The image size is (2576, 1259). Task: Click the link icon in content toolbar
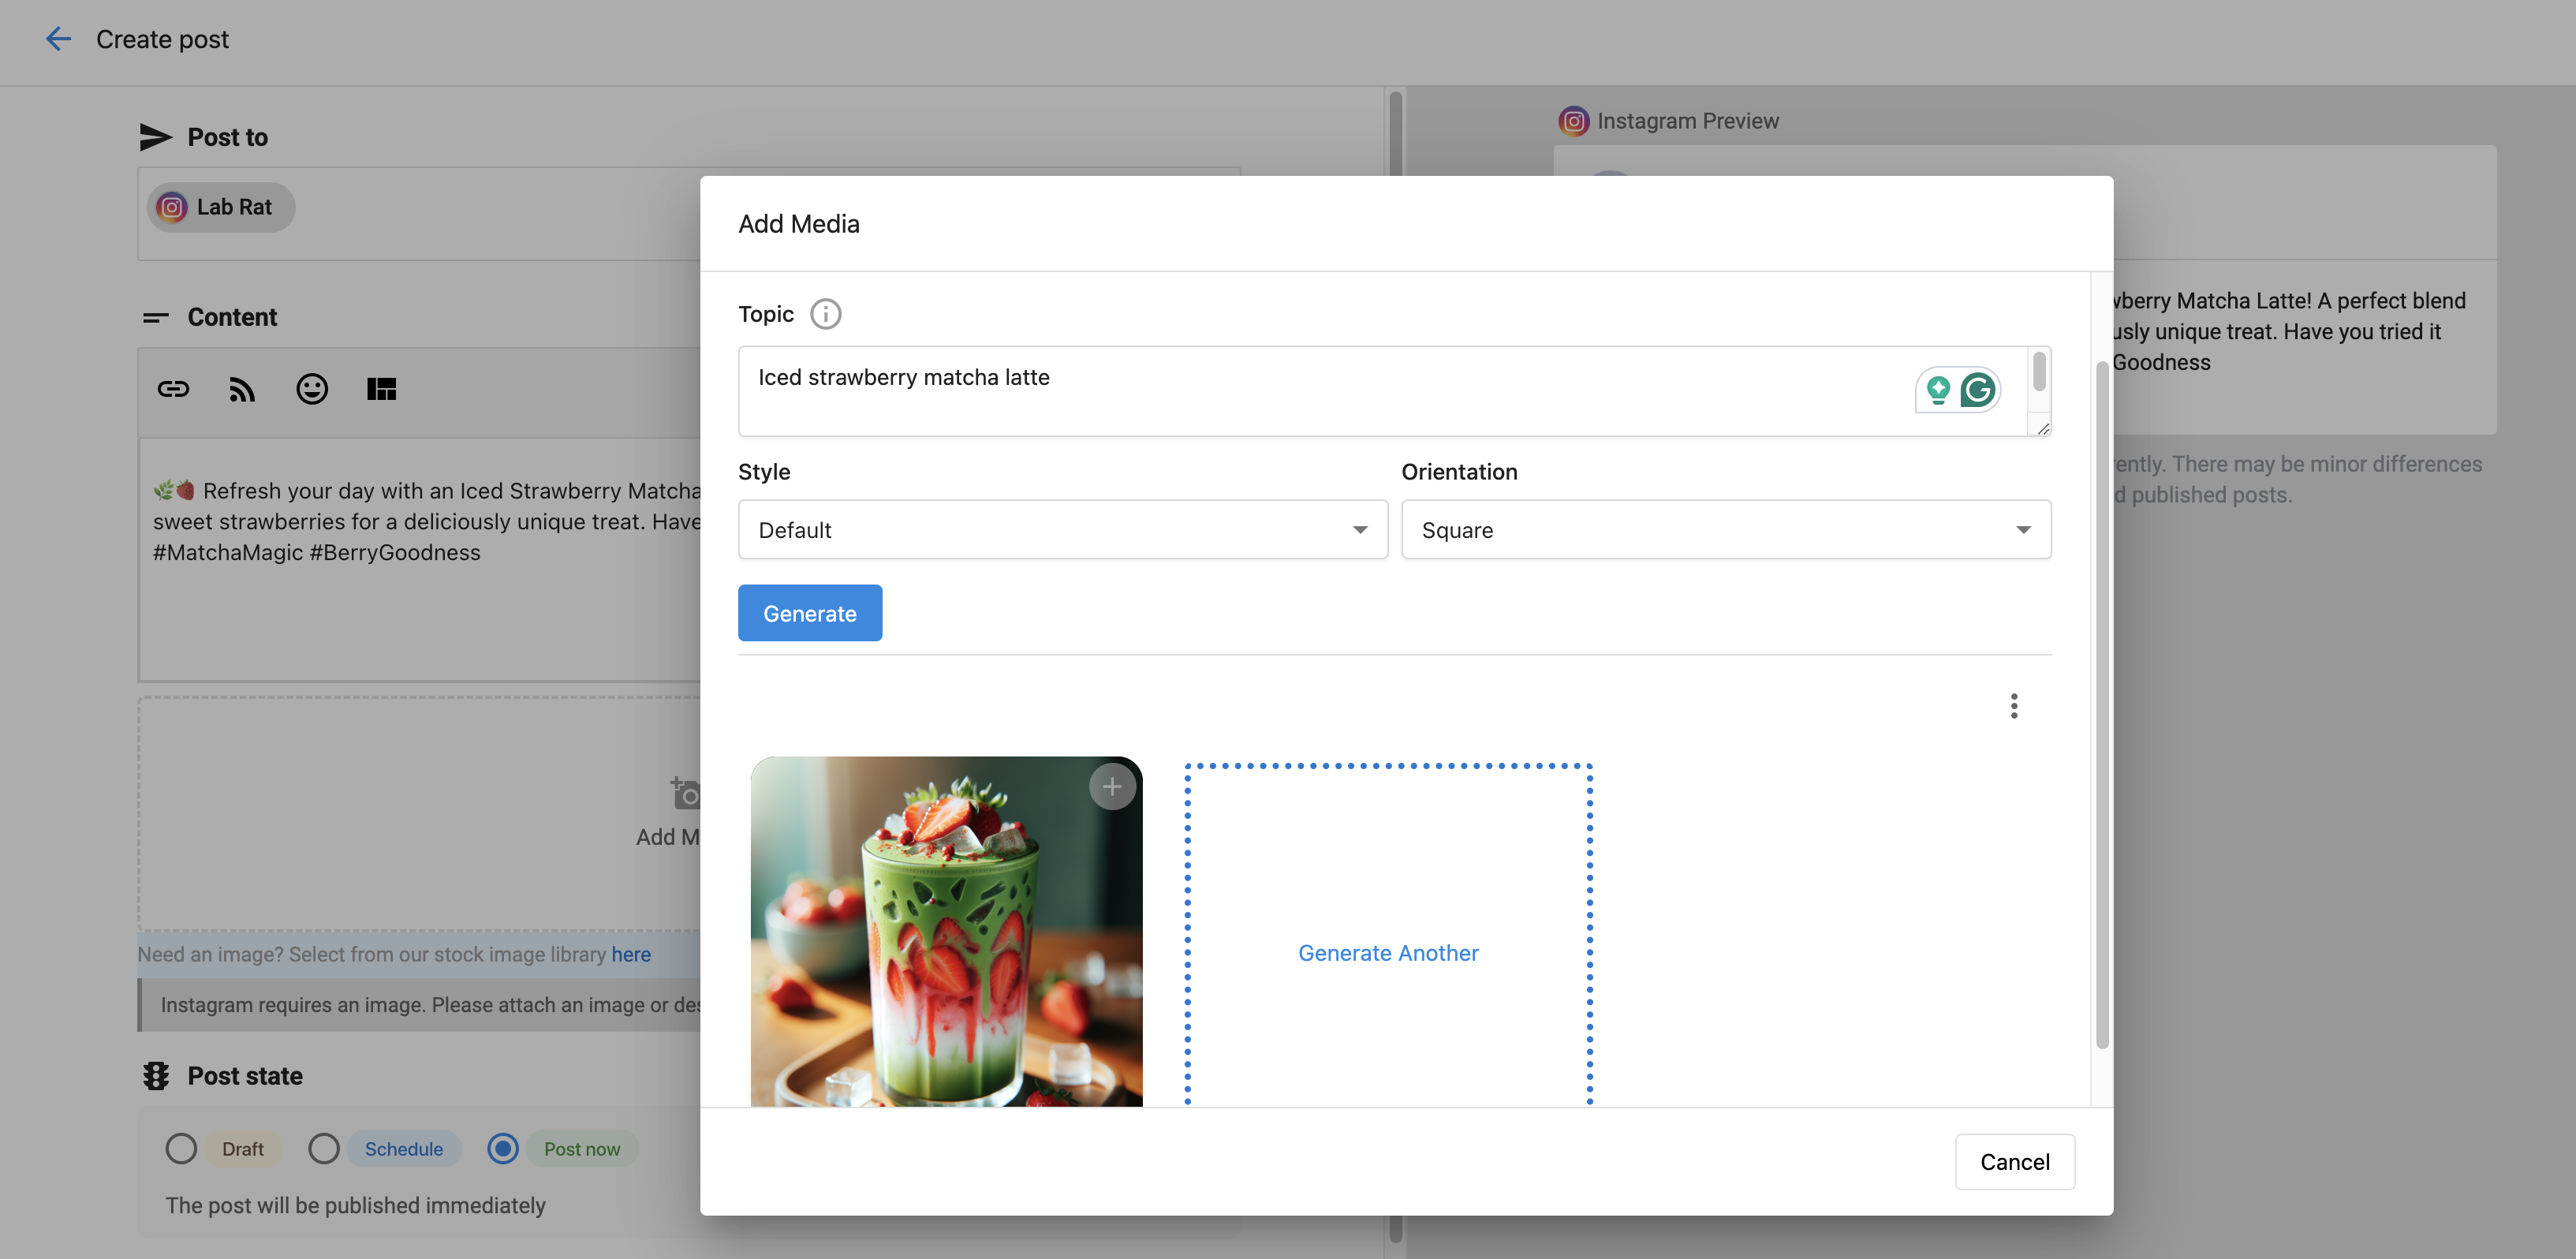(x=173, y=389)
